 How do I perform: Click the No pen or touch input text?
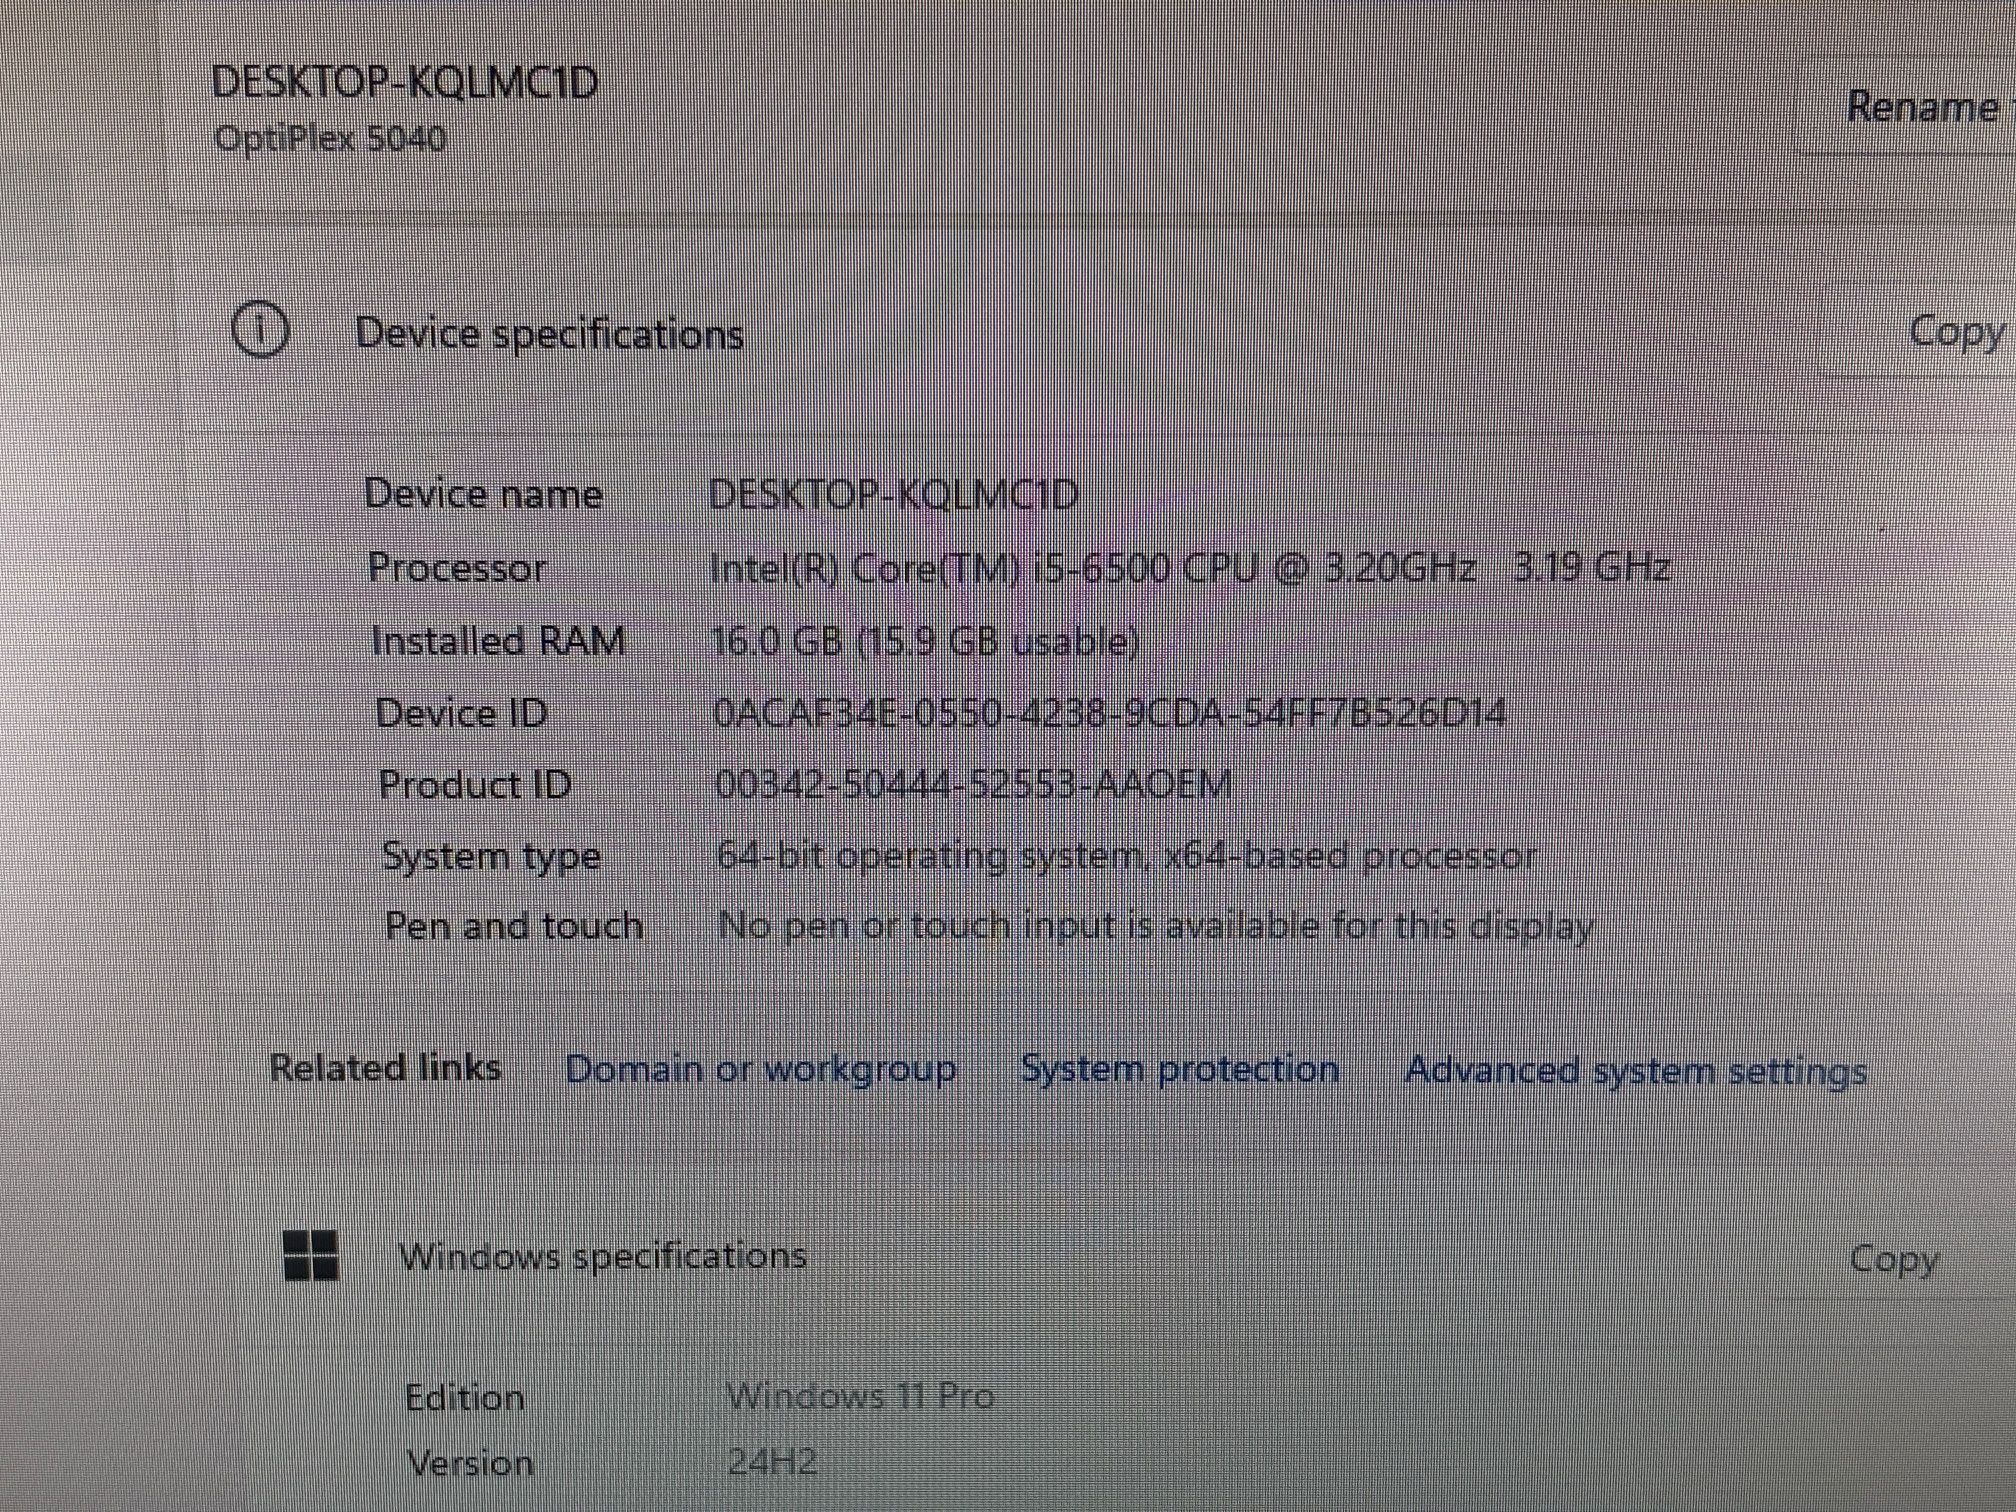(x=1156, y=927)
